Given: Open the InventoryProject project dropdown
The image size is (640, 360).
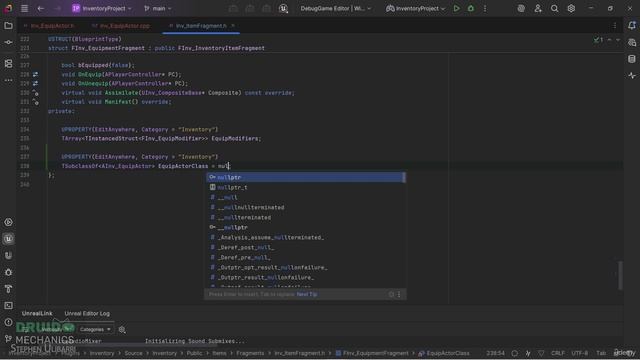Looking at the screenshot, I should pyautogui.click(x=102, y=8).
